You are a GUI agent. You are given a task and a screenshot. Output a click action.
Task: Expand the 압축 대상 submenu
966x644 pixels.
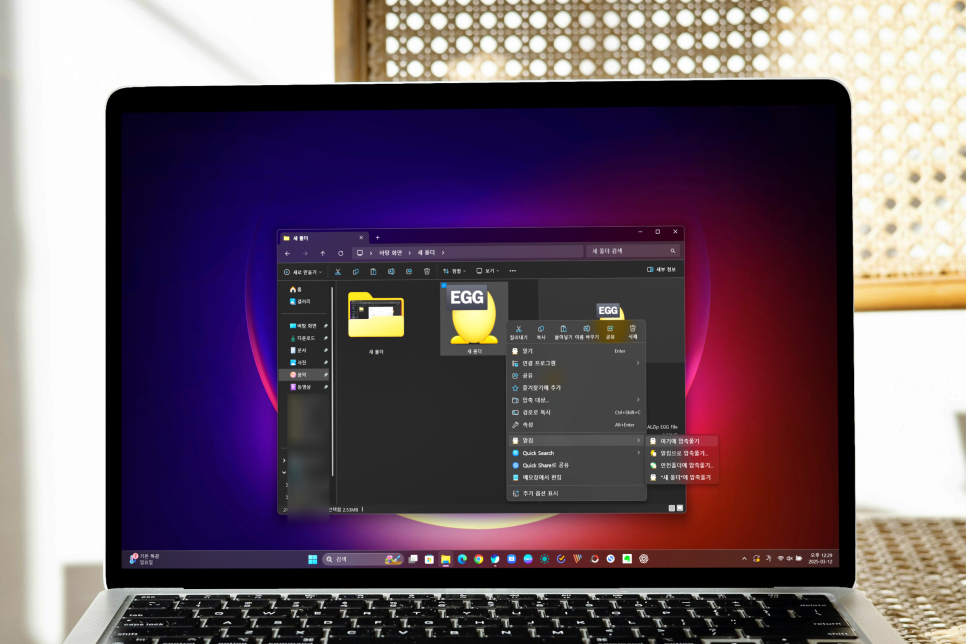[x=638, y=400]
